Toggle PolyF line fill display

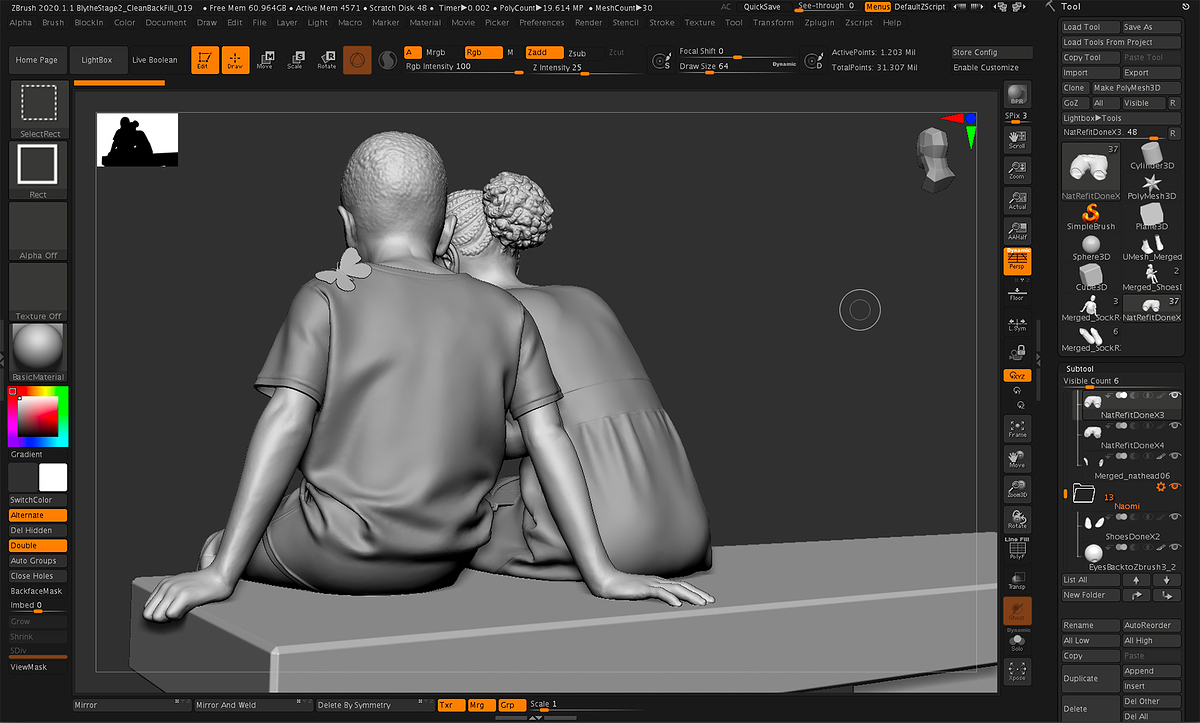pyautogui.click(x=1017, y=547)
